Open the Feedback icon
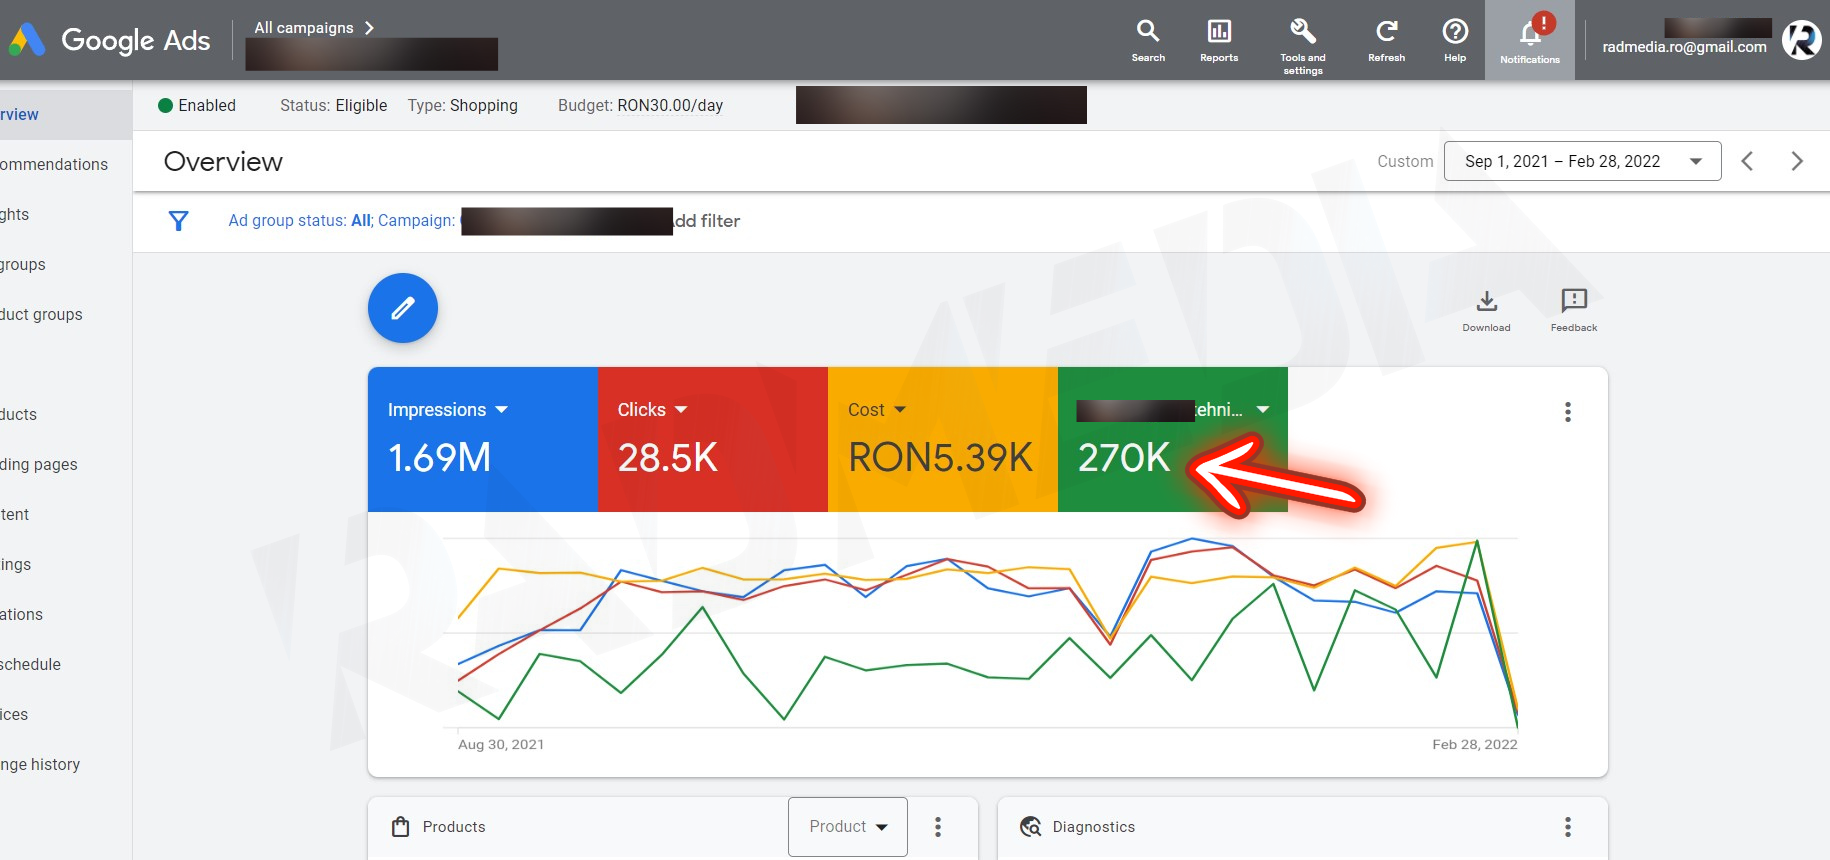1830x860 pixels. tap(1573, 308)
